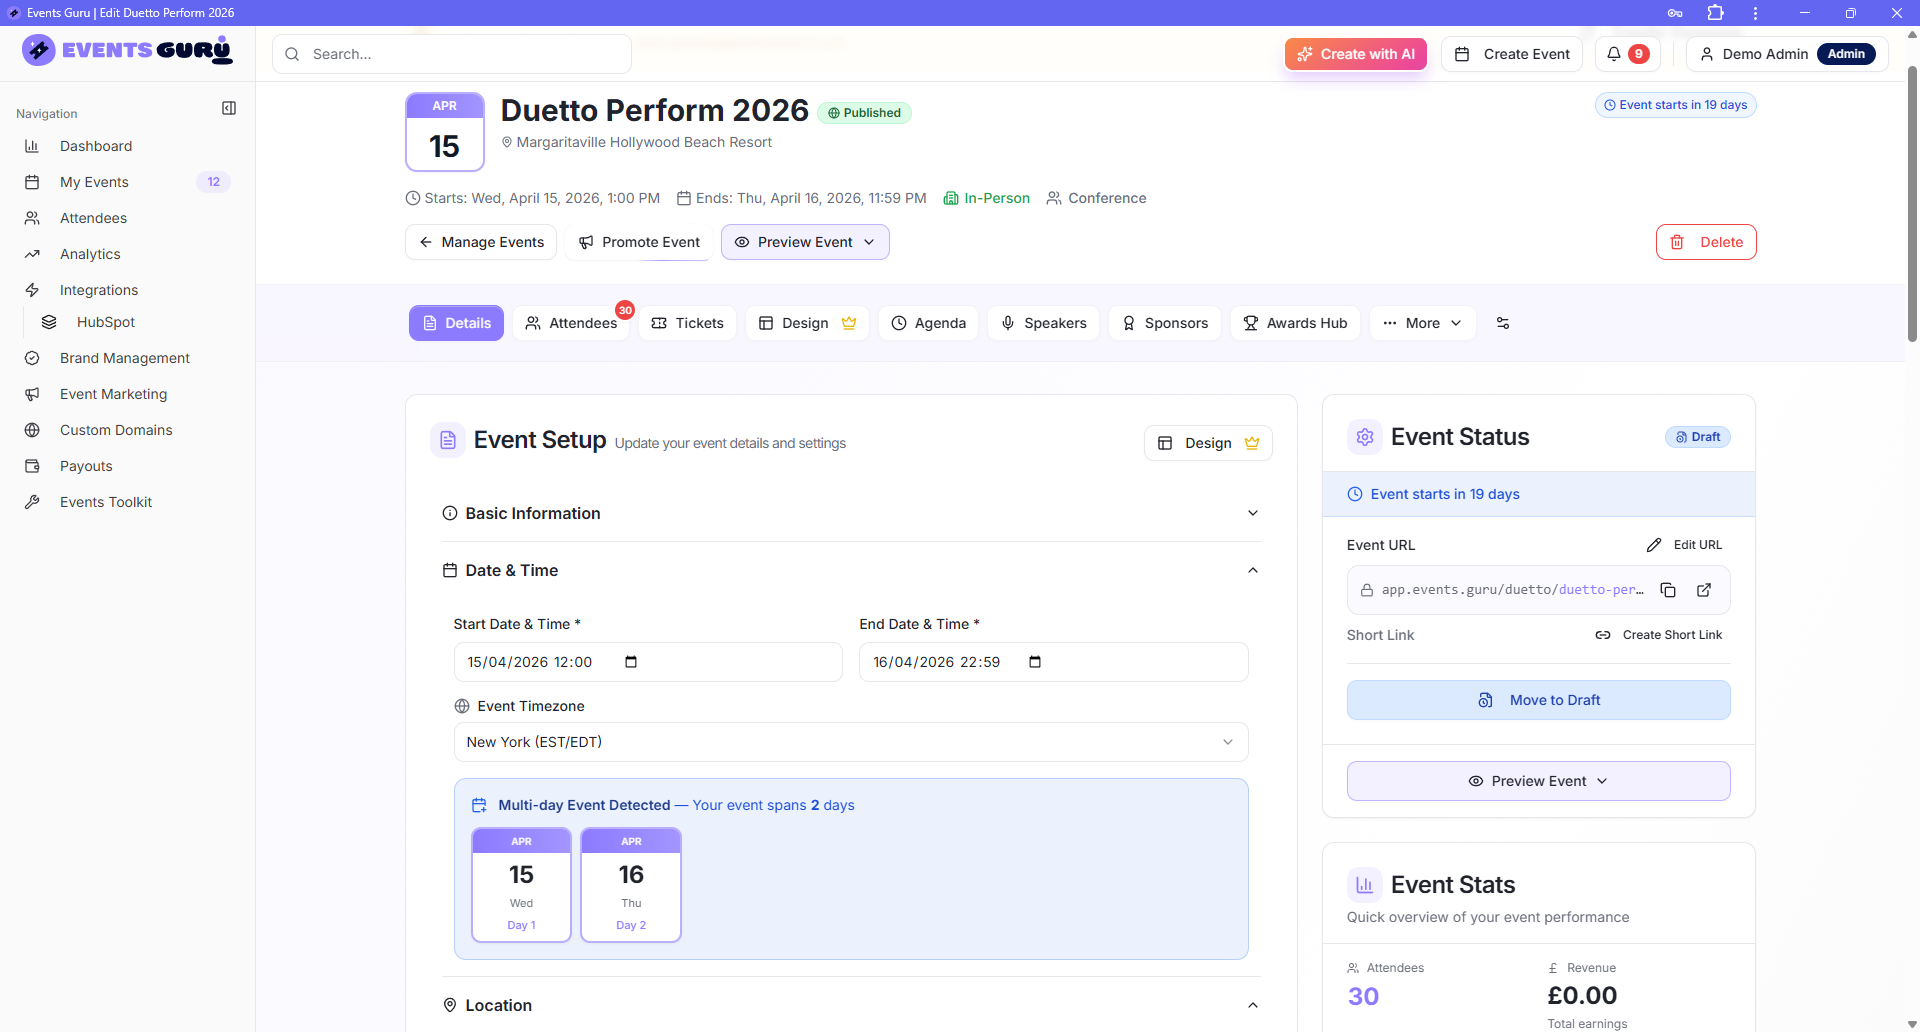Open event URL in new tab icon

[x=1704, y=590]
